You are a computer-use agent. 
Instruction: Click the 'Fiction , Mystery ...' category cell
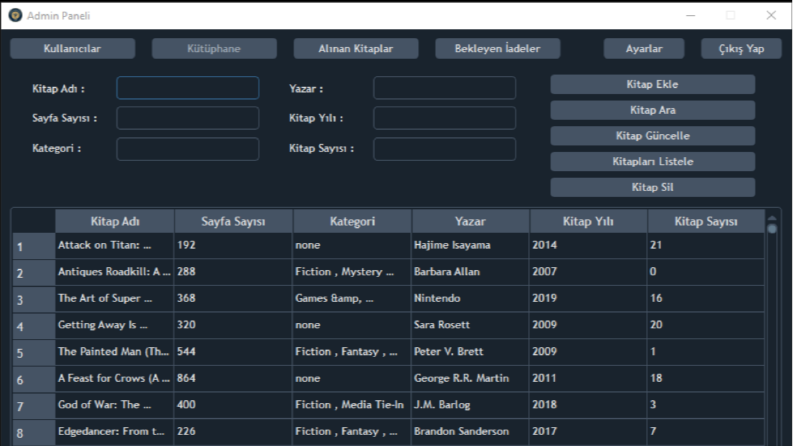coord(352,272)
